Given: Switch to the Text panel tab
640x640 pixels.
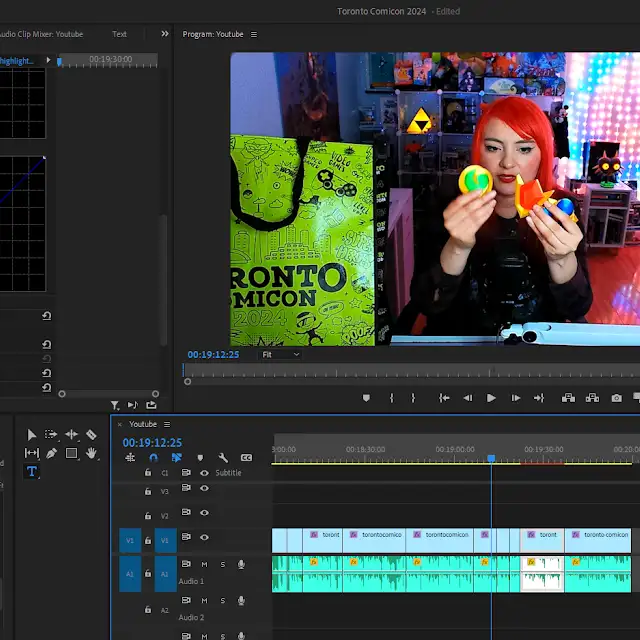Looking at the screenshot, I should click(119, 34).
